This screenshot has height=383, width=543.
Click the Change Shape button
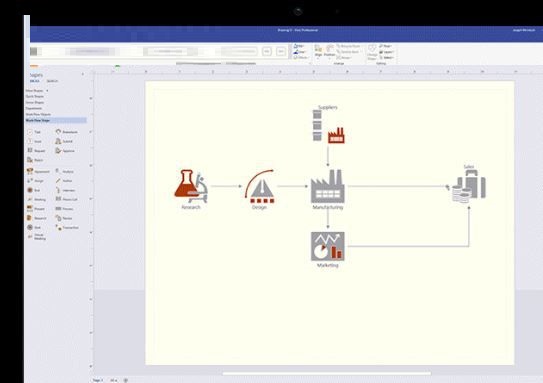coord(372,52)
